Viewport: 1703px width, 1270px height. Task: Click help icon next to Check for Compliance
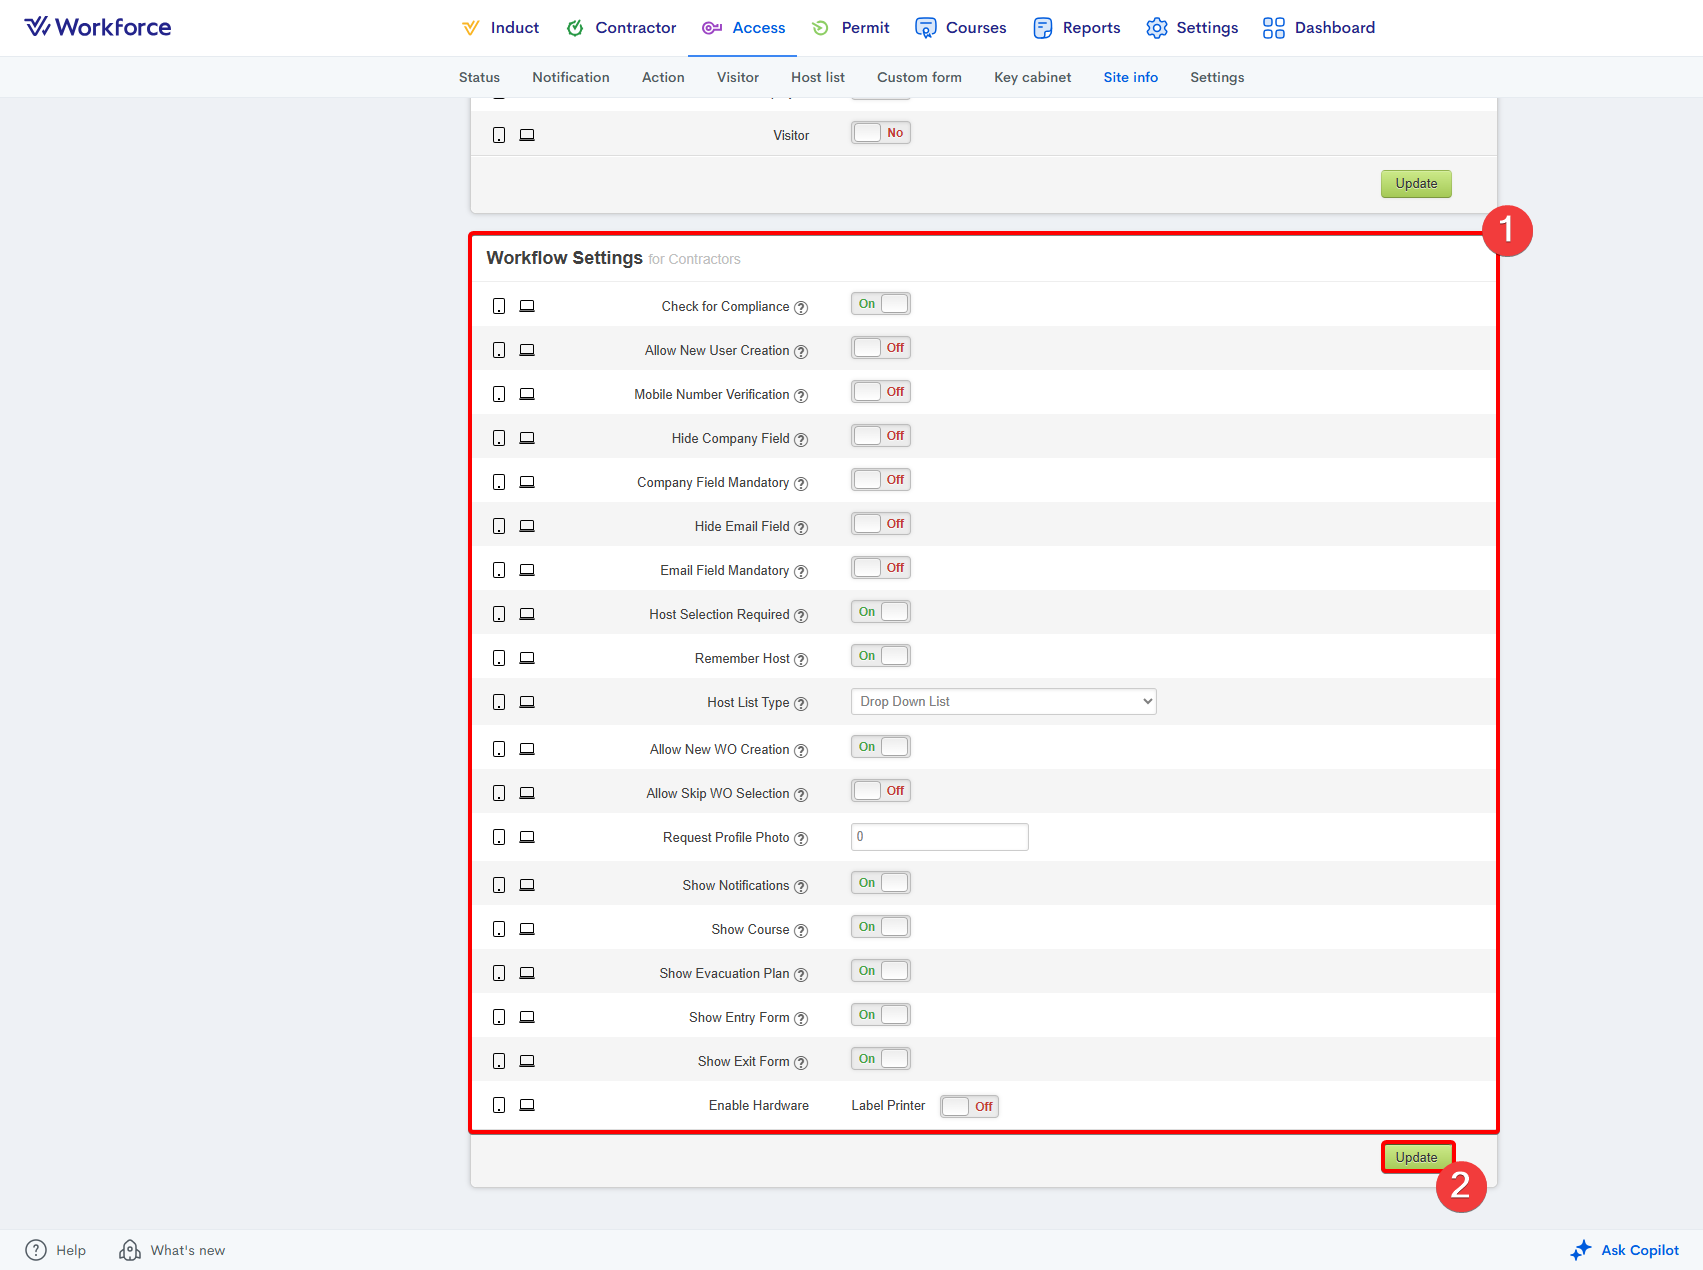coord(800,307)
